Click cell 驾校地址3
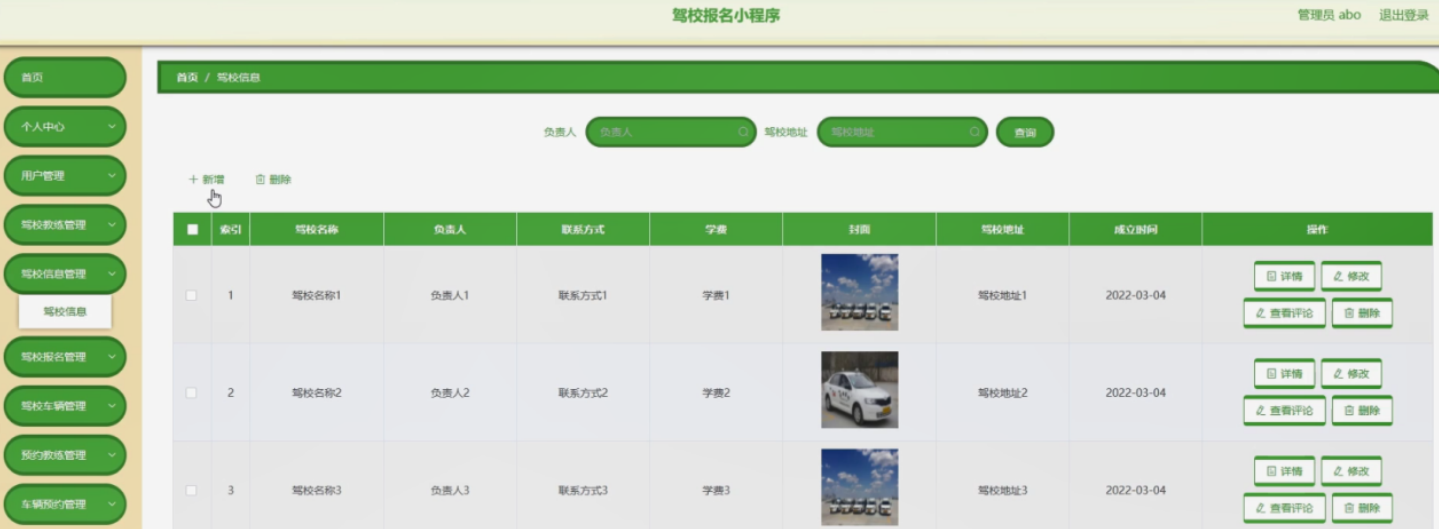The width and height of the screenshot is (1439, 529). click(x=1002, y=490)
